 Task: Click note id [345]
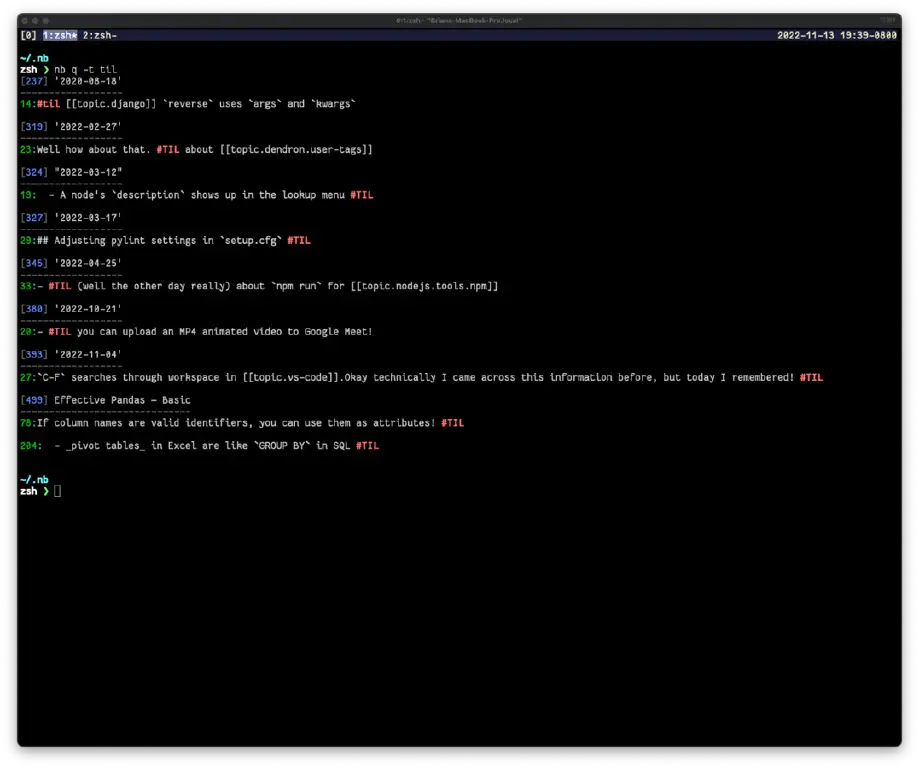click(34, 263)
